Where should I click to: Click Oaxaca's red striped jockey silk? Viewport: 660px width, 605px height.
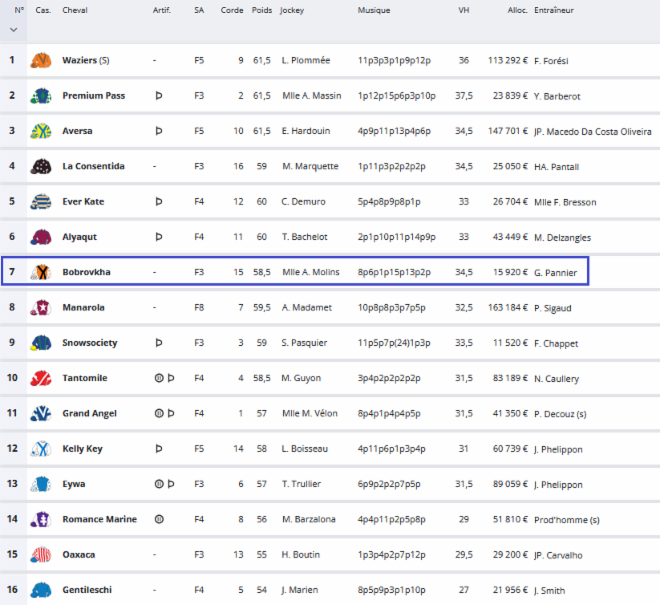click(41, 554)
